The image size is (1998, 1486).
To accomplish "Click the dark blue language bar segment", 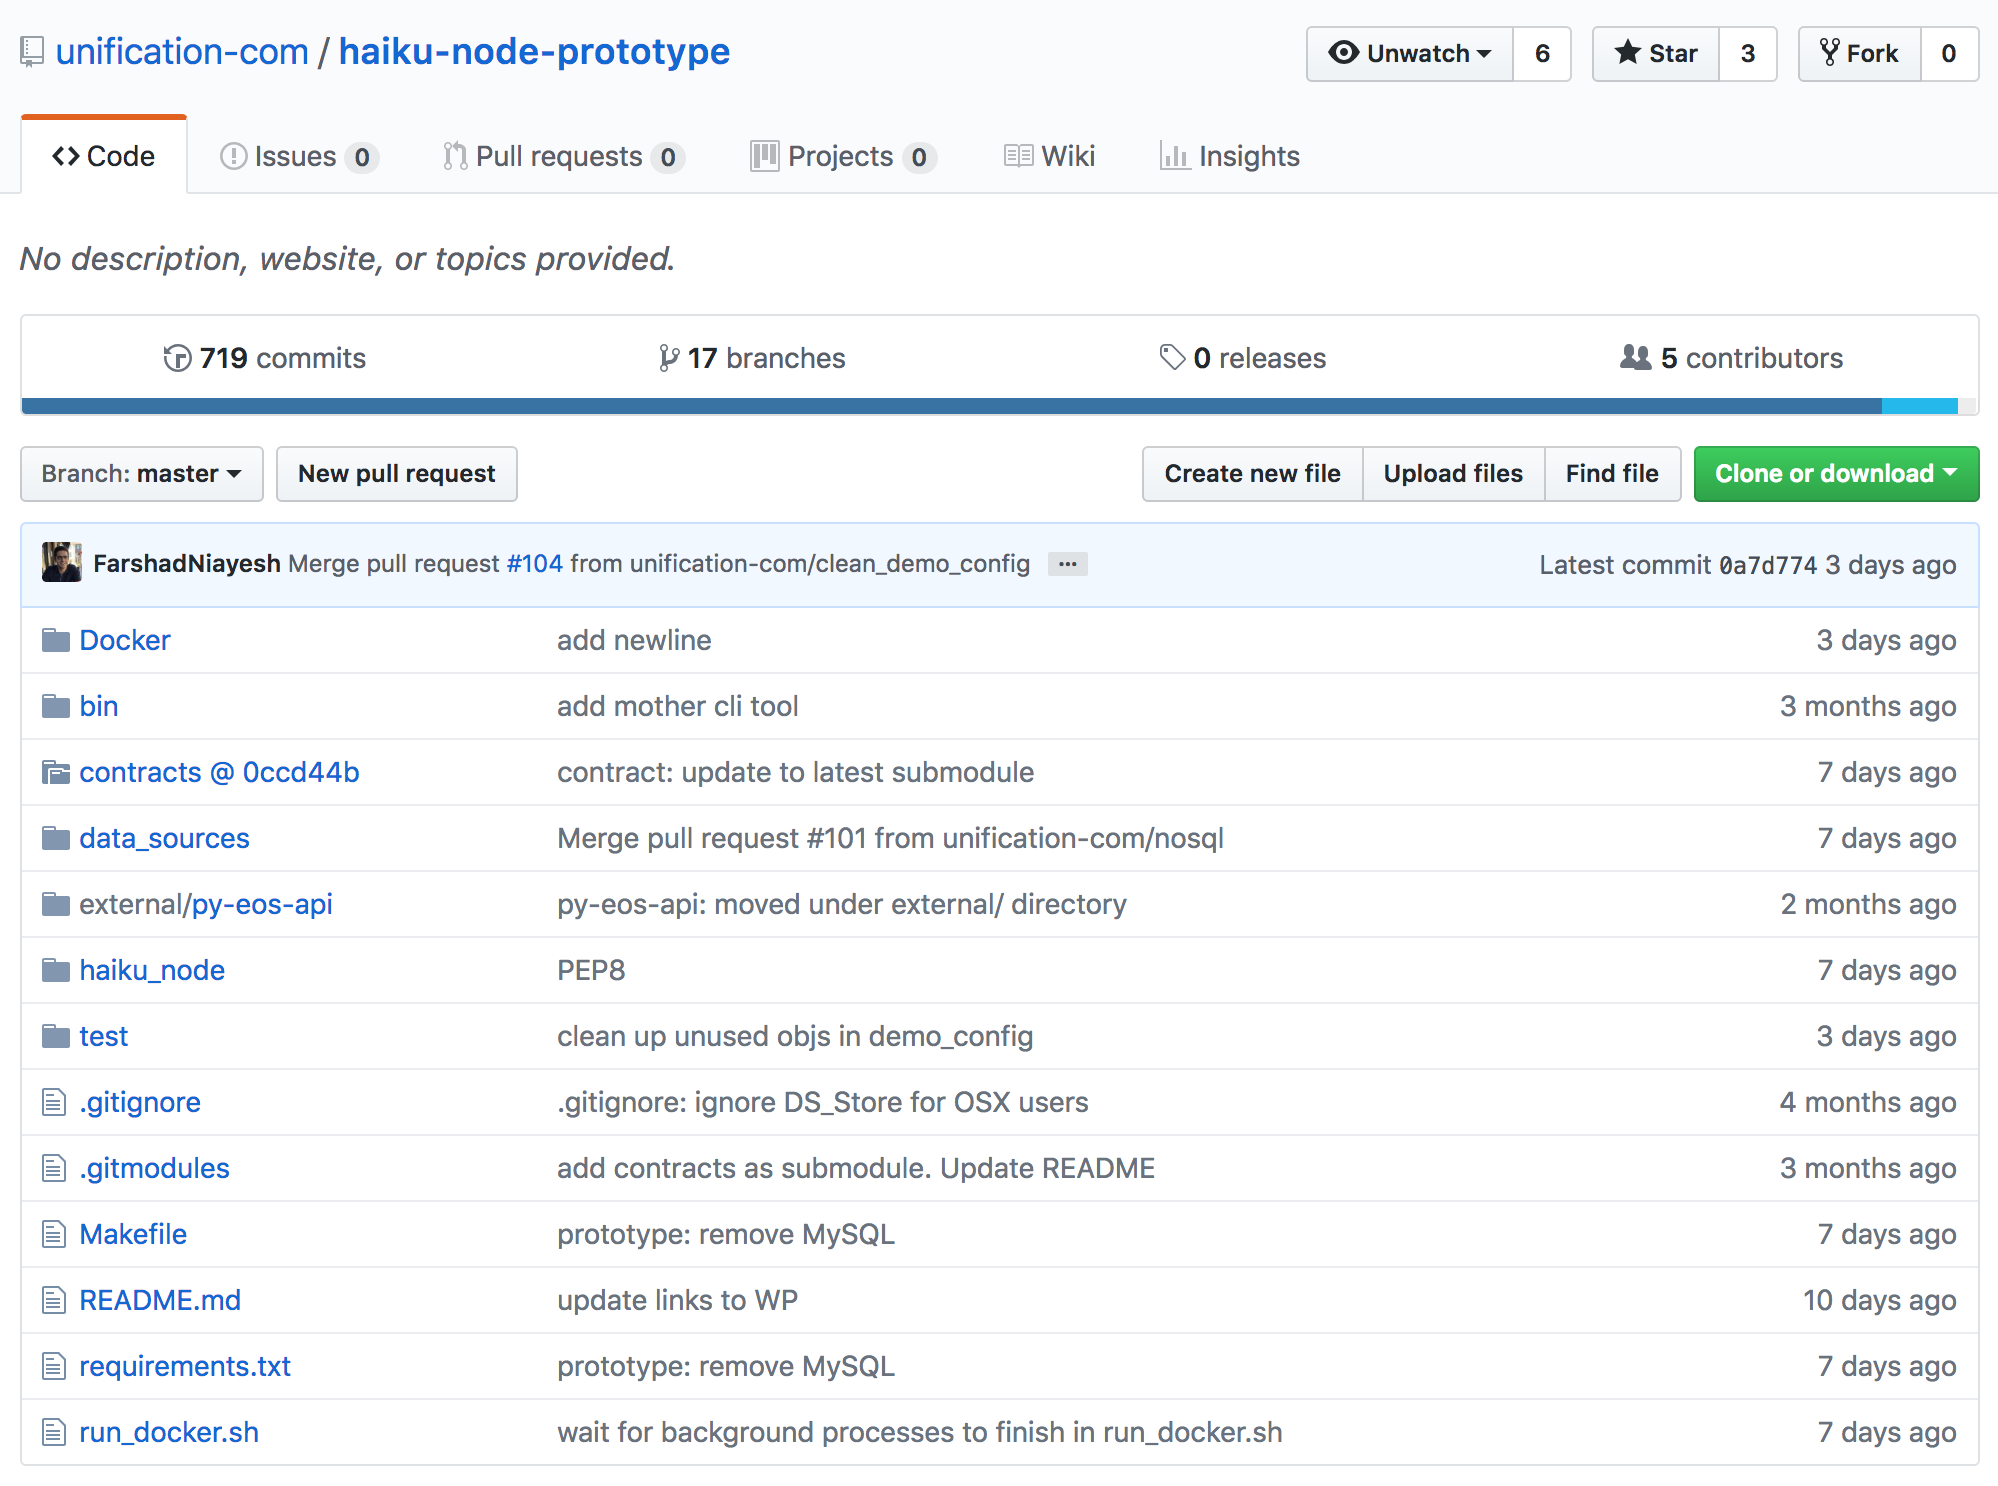I will (951, 406).
